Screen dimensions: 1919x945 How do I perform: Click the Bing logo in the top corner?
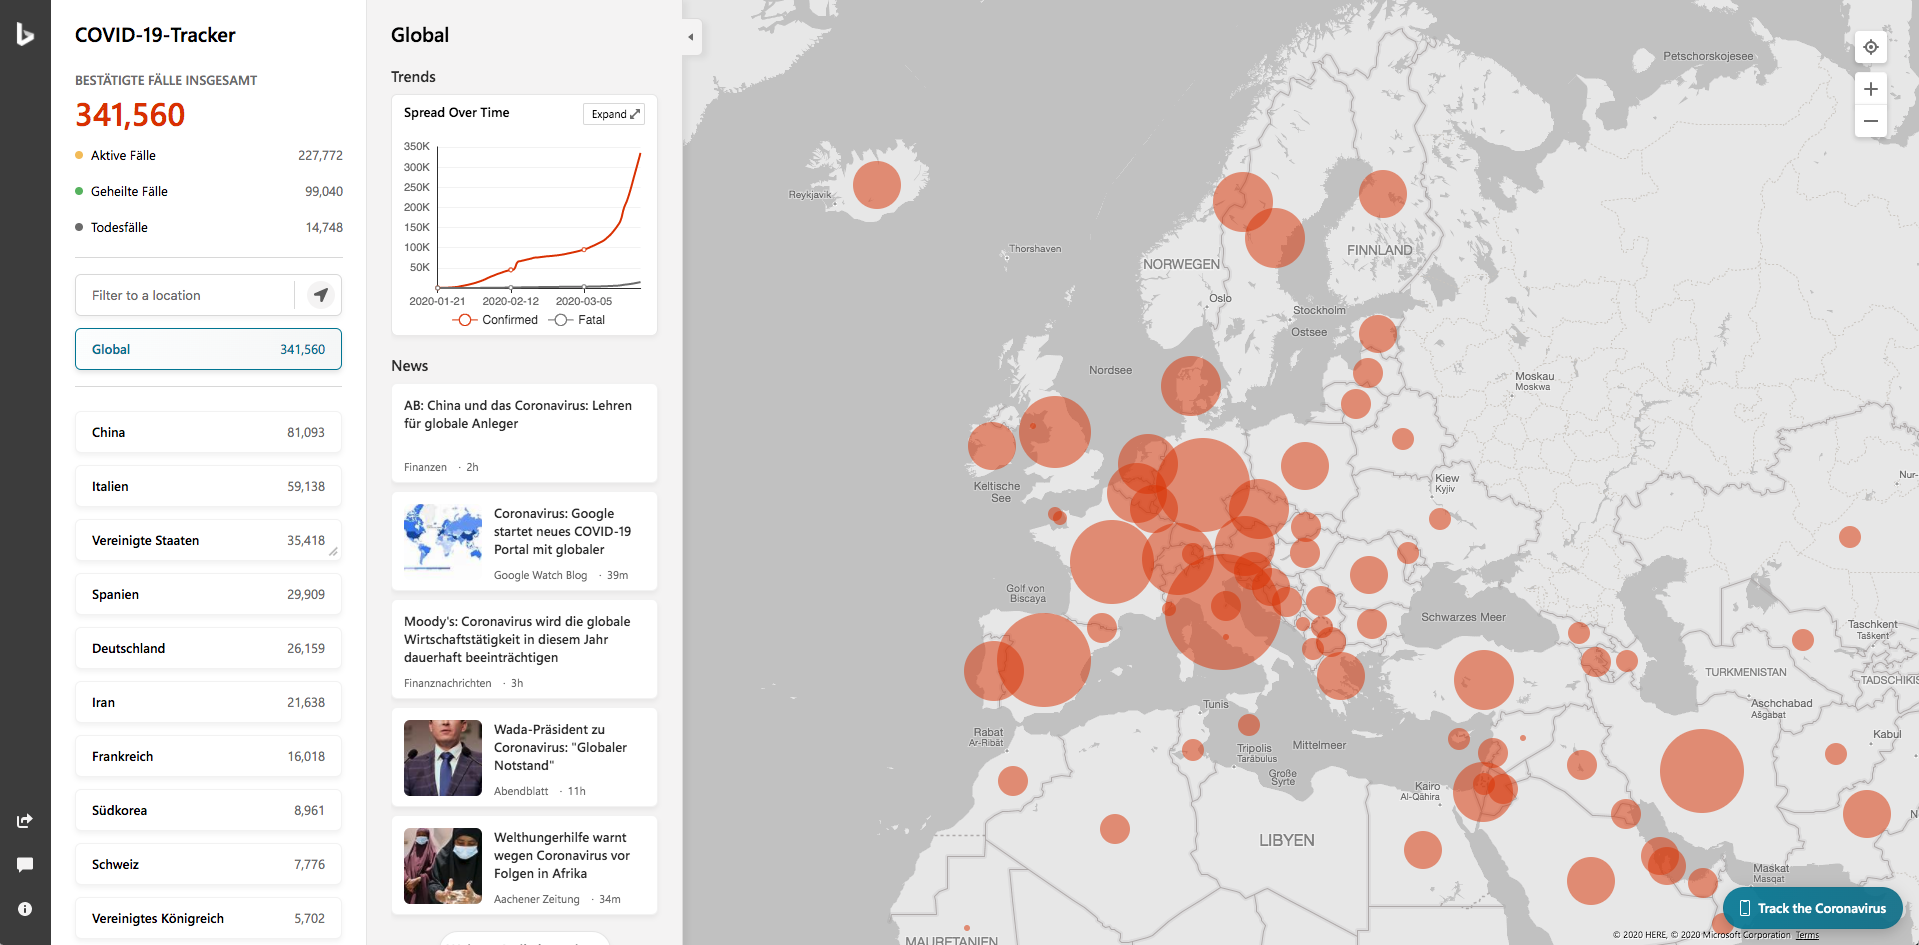coord(25,33)
